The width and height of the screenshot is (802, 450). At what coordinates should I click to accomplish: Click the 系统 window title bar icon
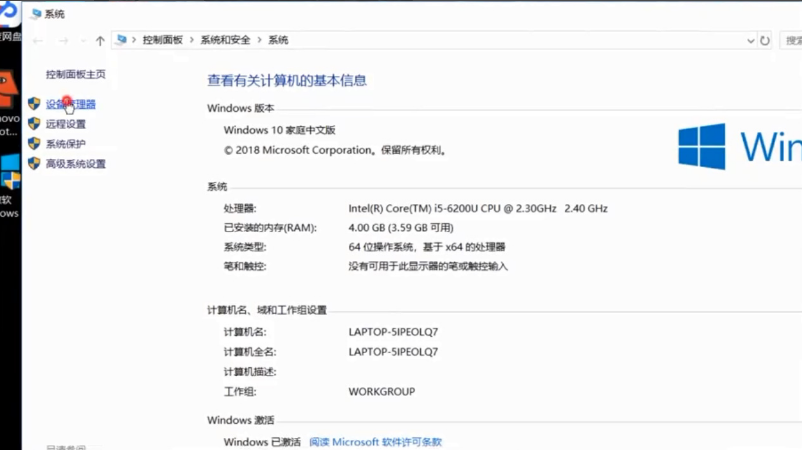pyautogui.click(x=36, y=14)
